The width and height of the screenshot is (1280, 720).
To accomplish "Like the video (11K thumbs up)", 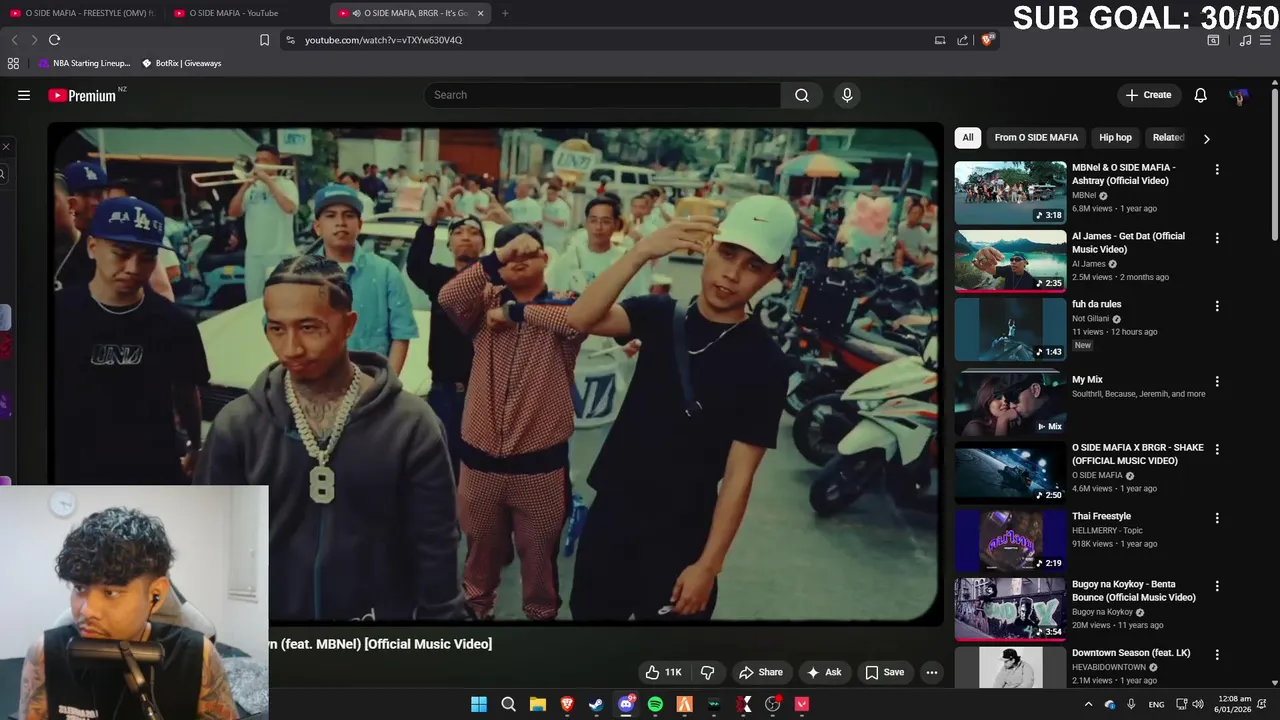I will pyautogui.click(x=664, y=672).
